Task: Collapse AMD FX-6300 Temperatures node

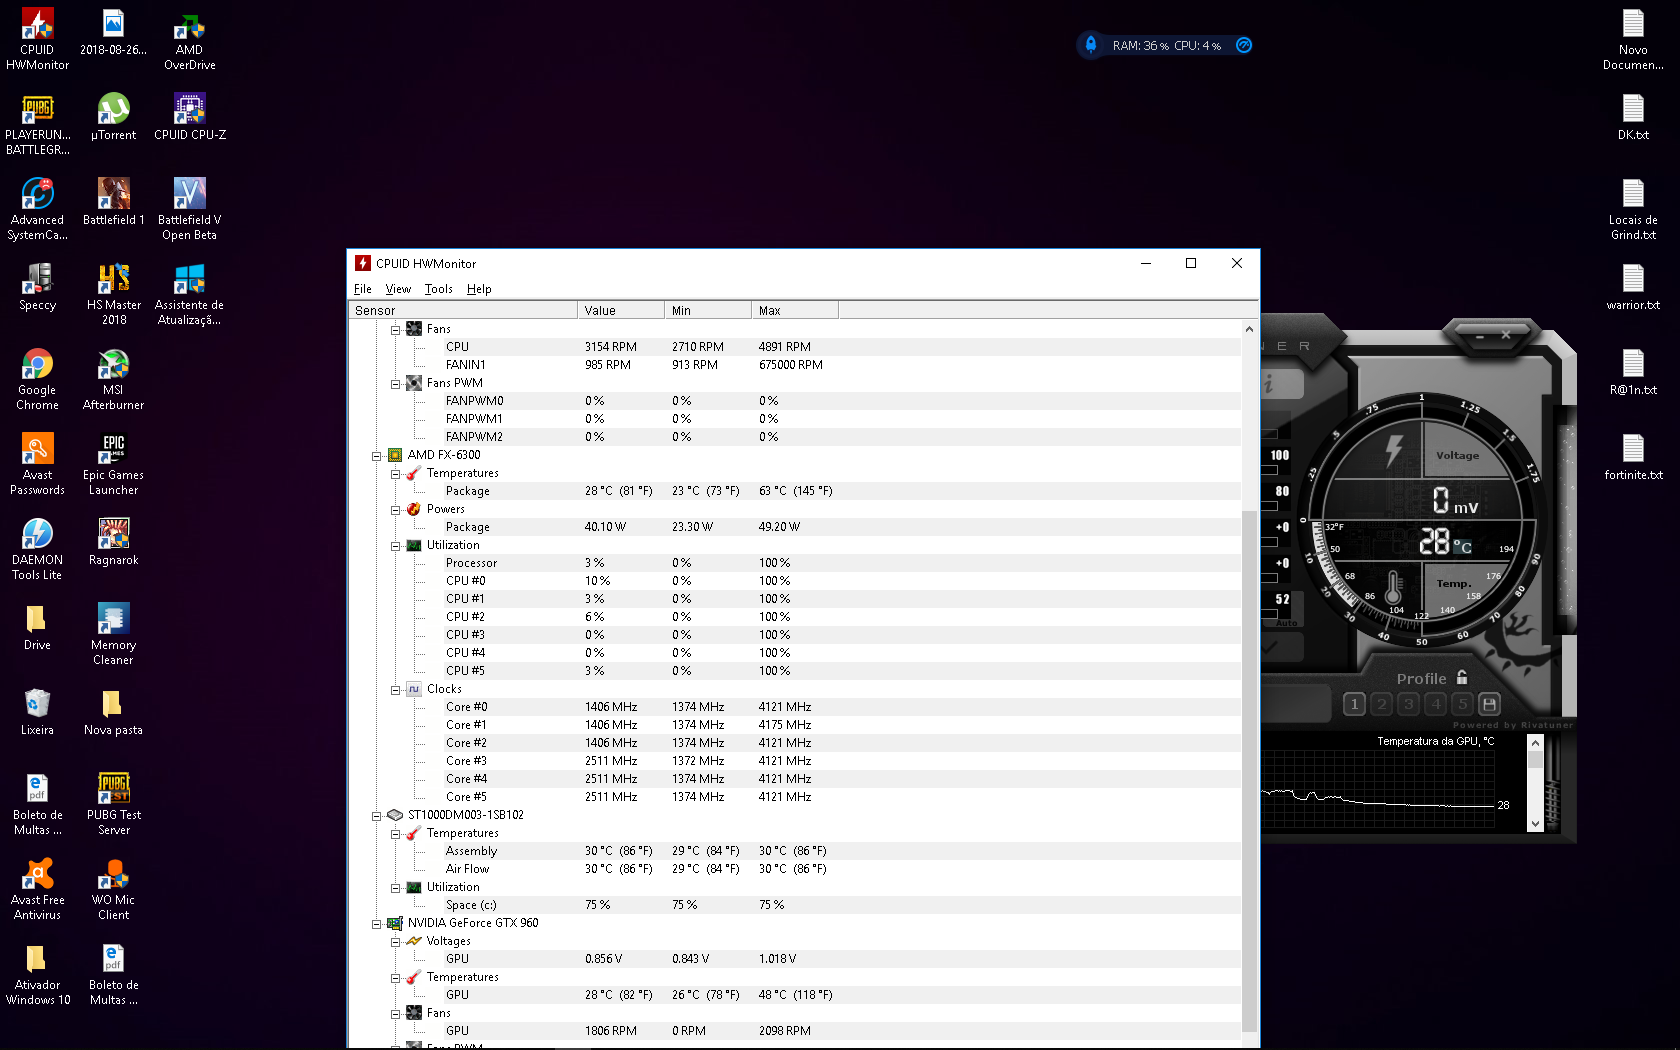Action: 395,473
